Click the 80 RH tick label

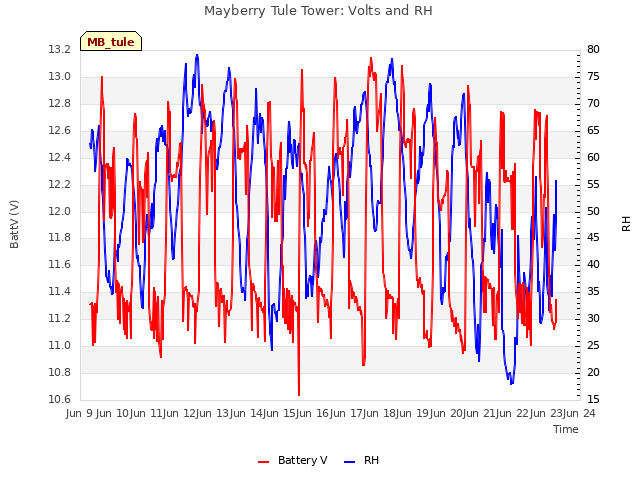593,50
